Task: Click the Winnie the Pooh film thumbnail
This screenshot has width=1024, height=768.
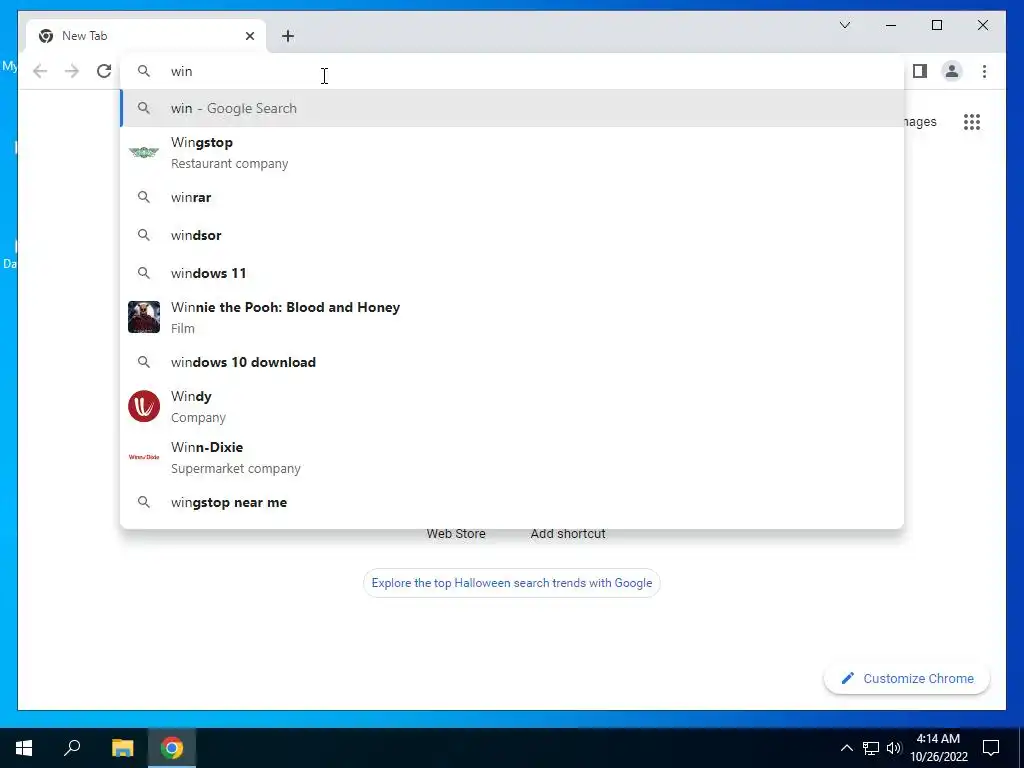Action: click(144, 317)
